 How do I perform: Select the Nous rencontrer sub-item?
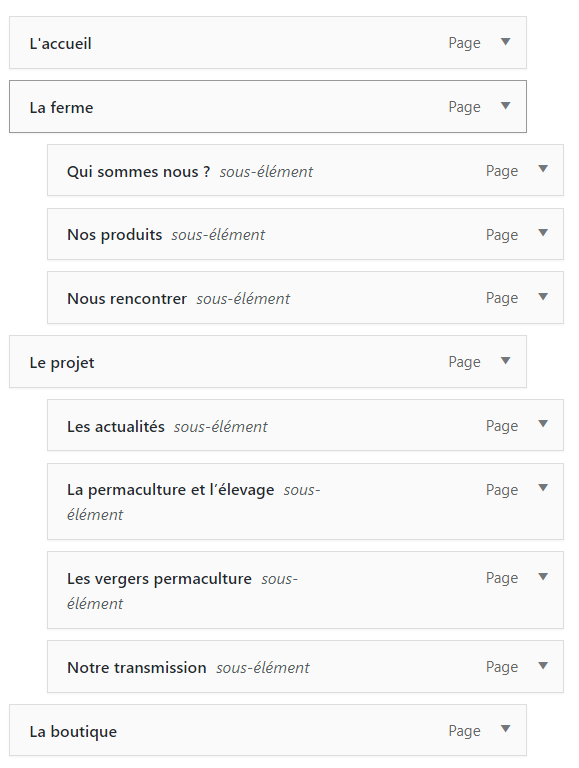(305, 298)
